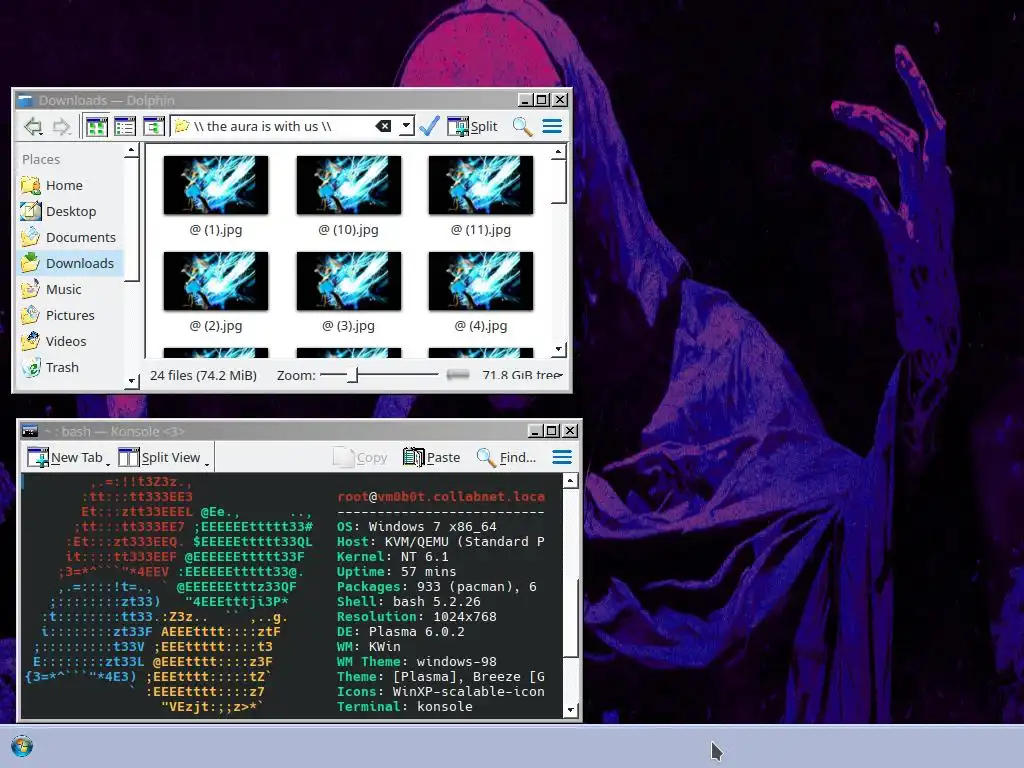
Task: Click the Dolphin title bar icon
Action: pyautogui.click(x=25, y=101)
